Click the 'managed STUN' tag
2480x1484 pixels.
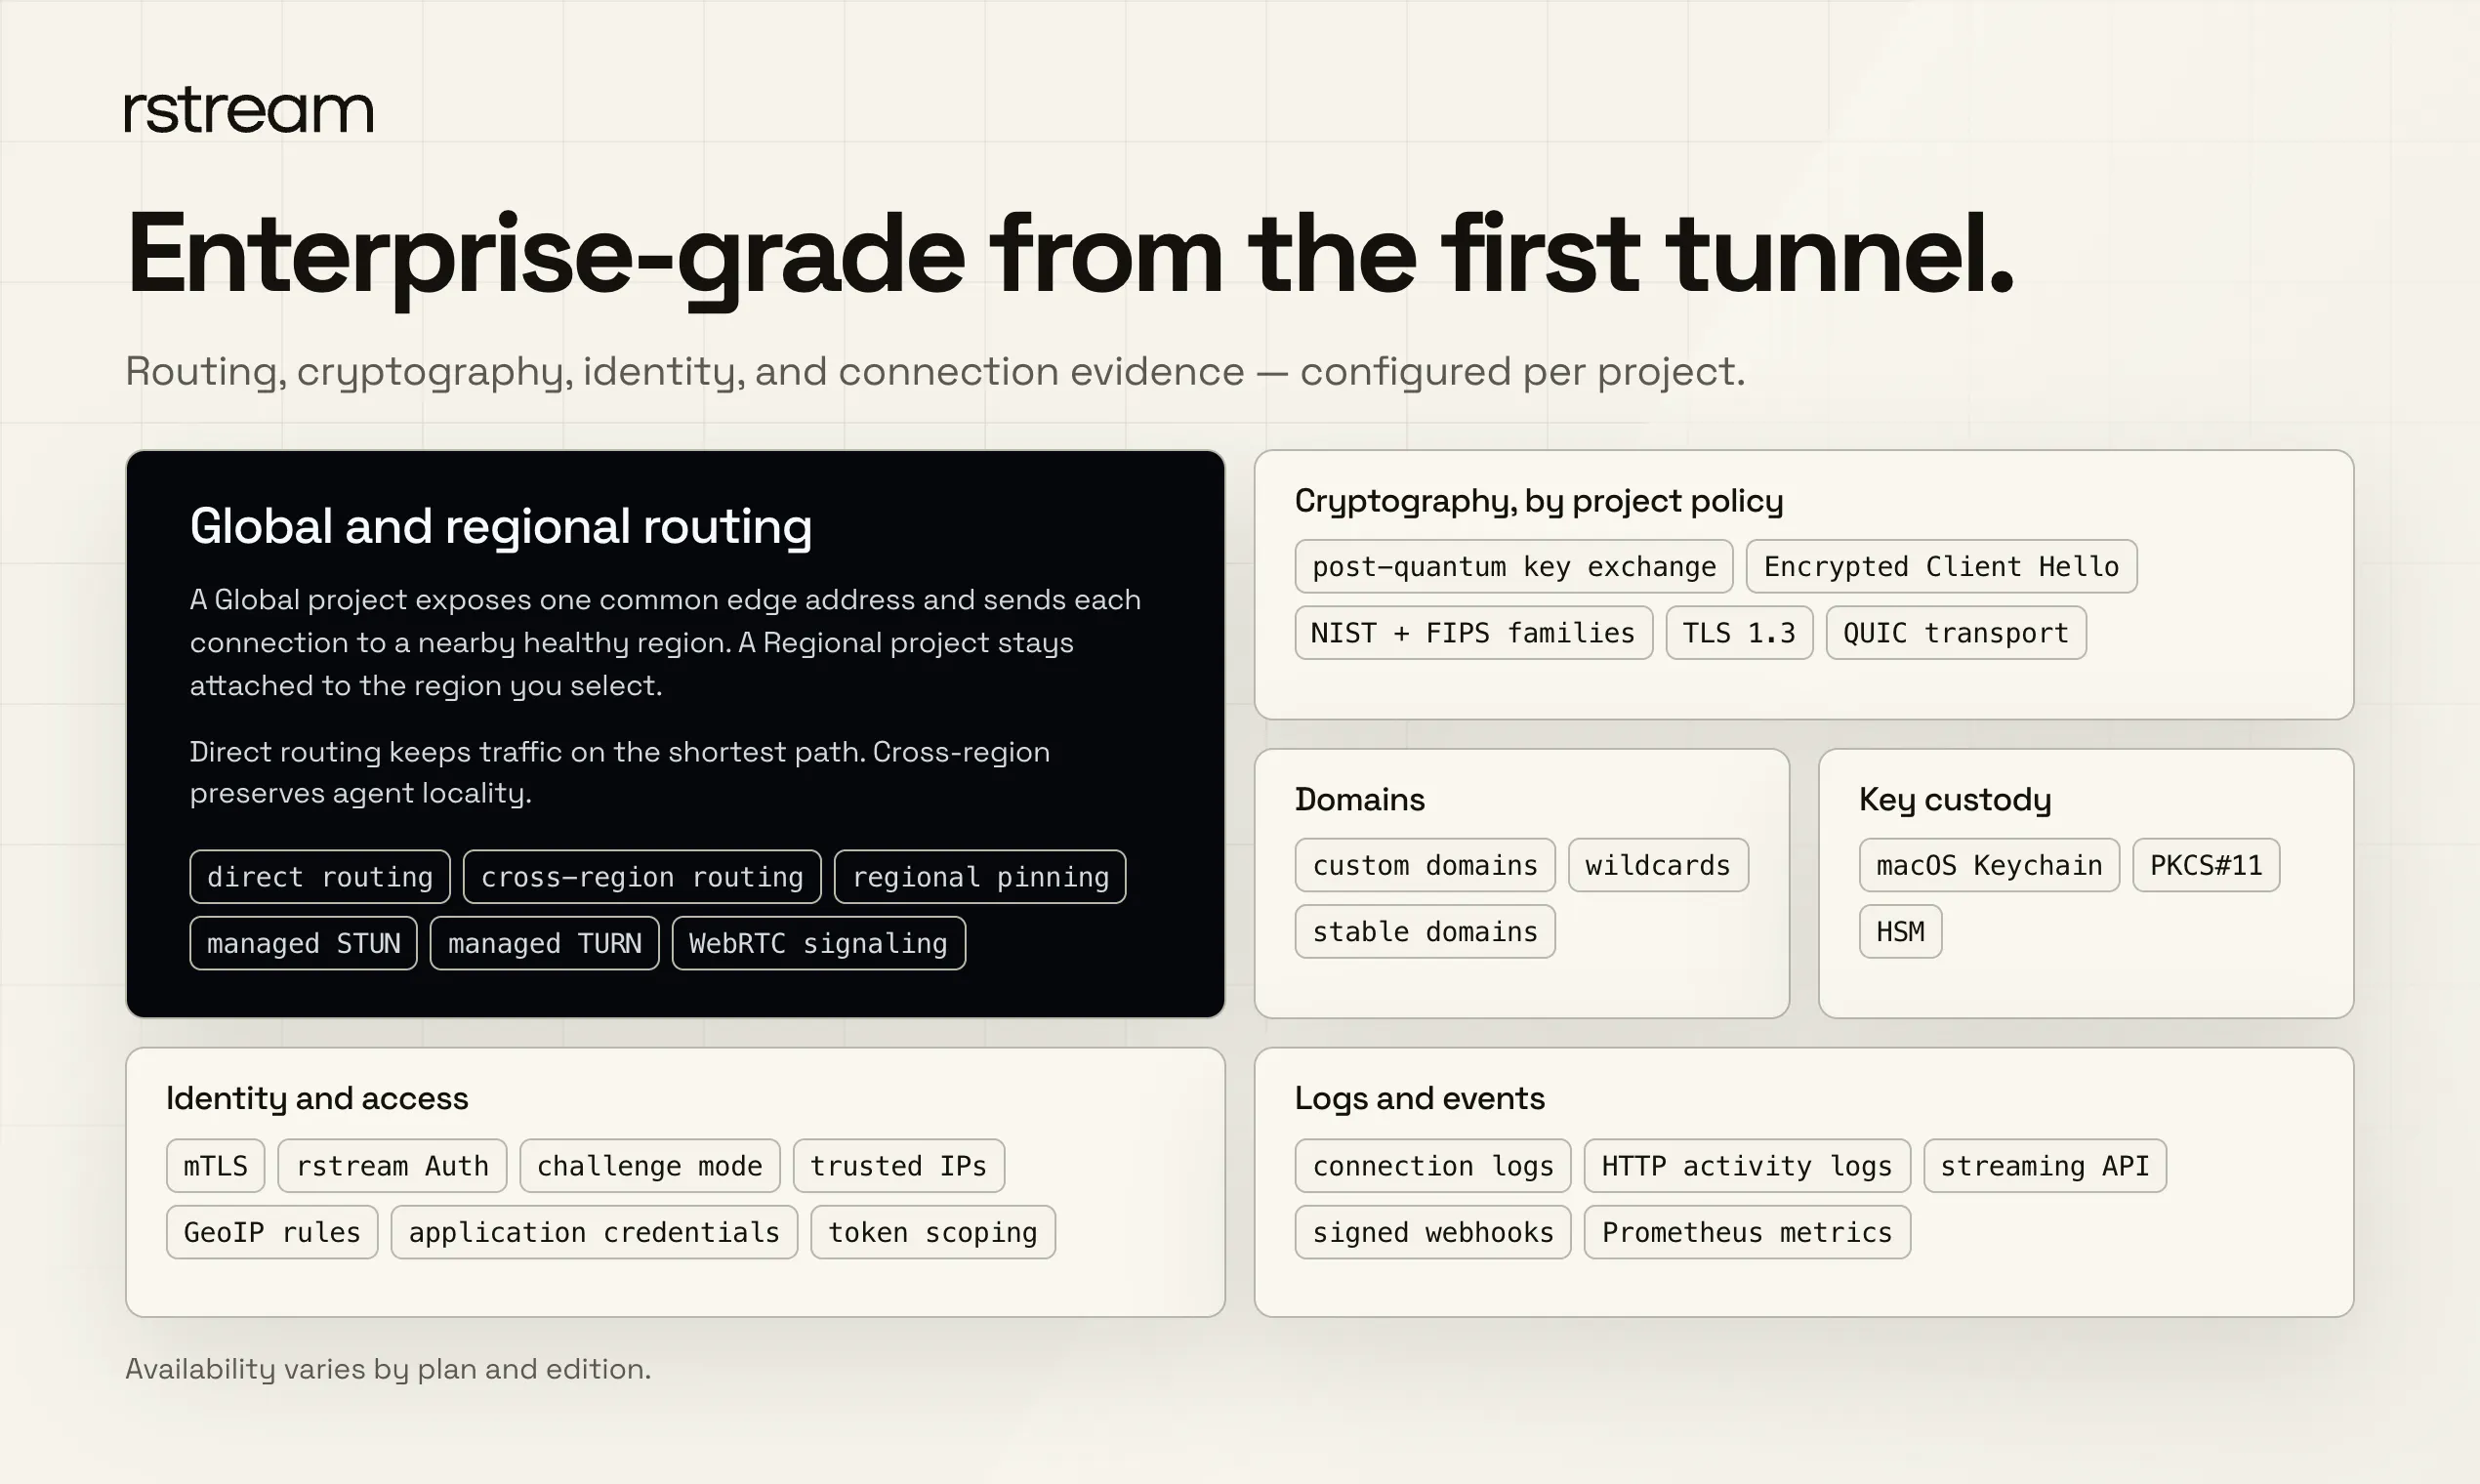tap(303, 943)
